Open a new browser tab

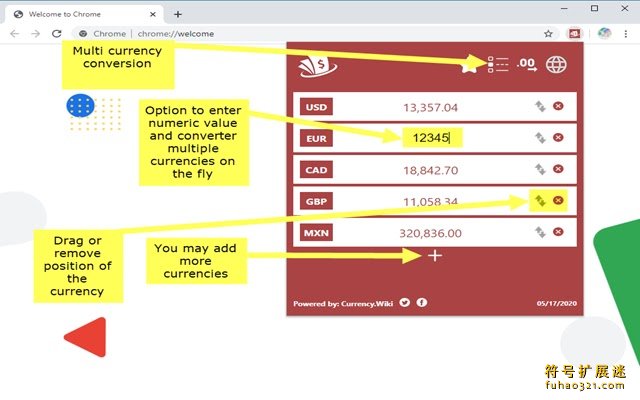pyautogui.click(x=178, y=14)
